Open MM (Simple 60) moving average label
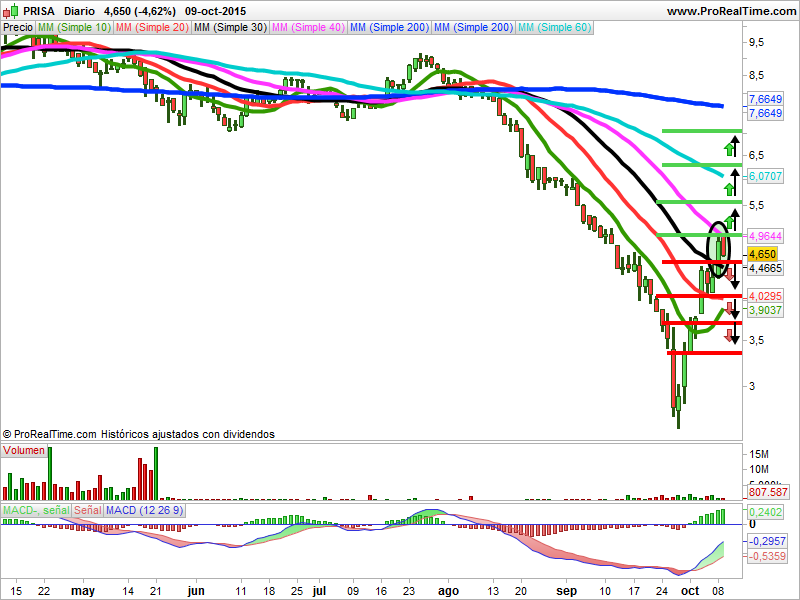Image resolution: width=800 pixels, height=600 pixels. pyautogui.click(x=555, y=28)
